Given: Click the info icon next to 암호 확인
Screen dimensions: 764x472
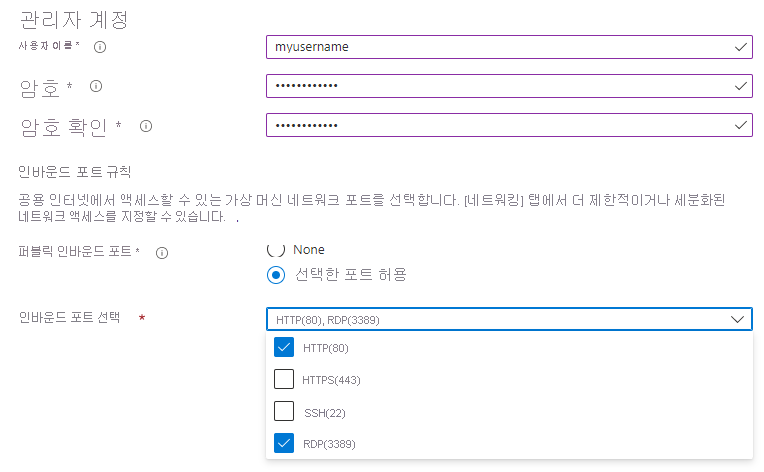Looking at the screenshot, I should point(146,126).
